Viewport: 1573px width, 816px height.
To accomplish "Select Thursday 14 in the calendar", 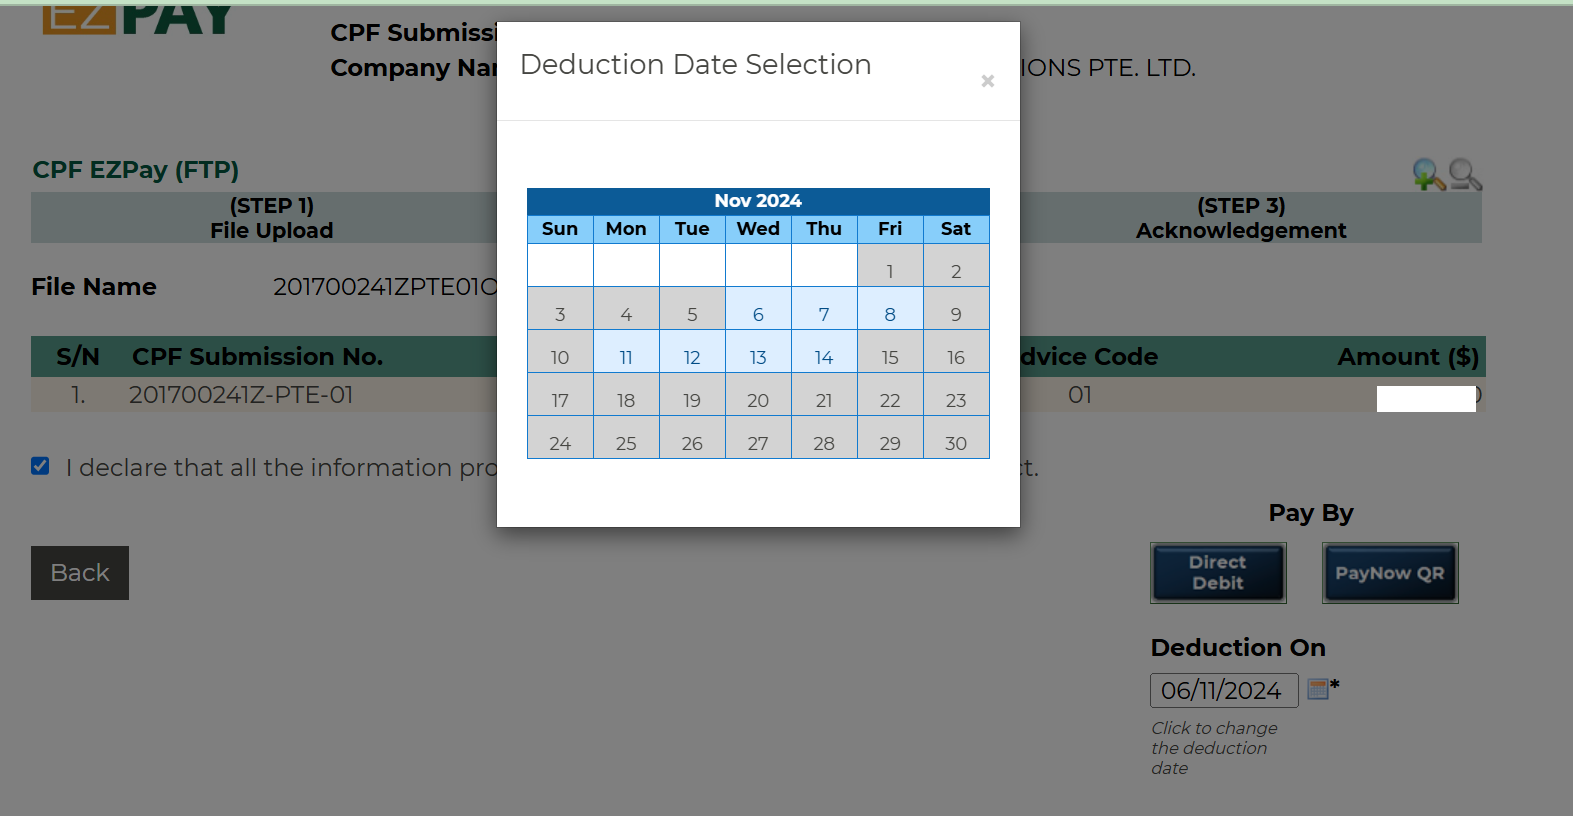I will click(x=824, y=357).
